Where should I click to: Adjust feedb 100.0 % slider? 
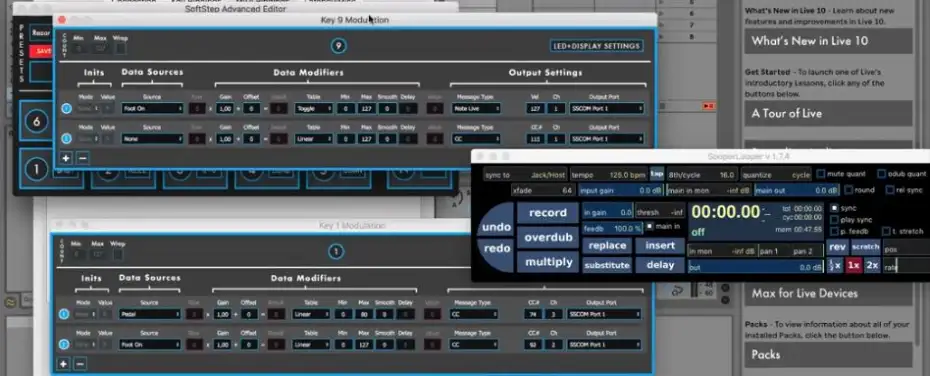tap(613, 228)
